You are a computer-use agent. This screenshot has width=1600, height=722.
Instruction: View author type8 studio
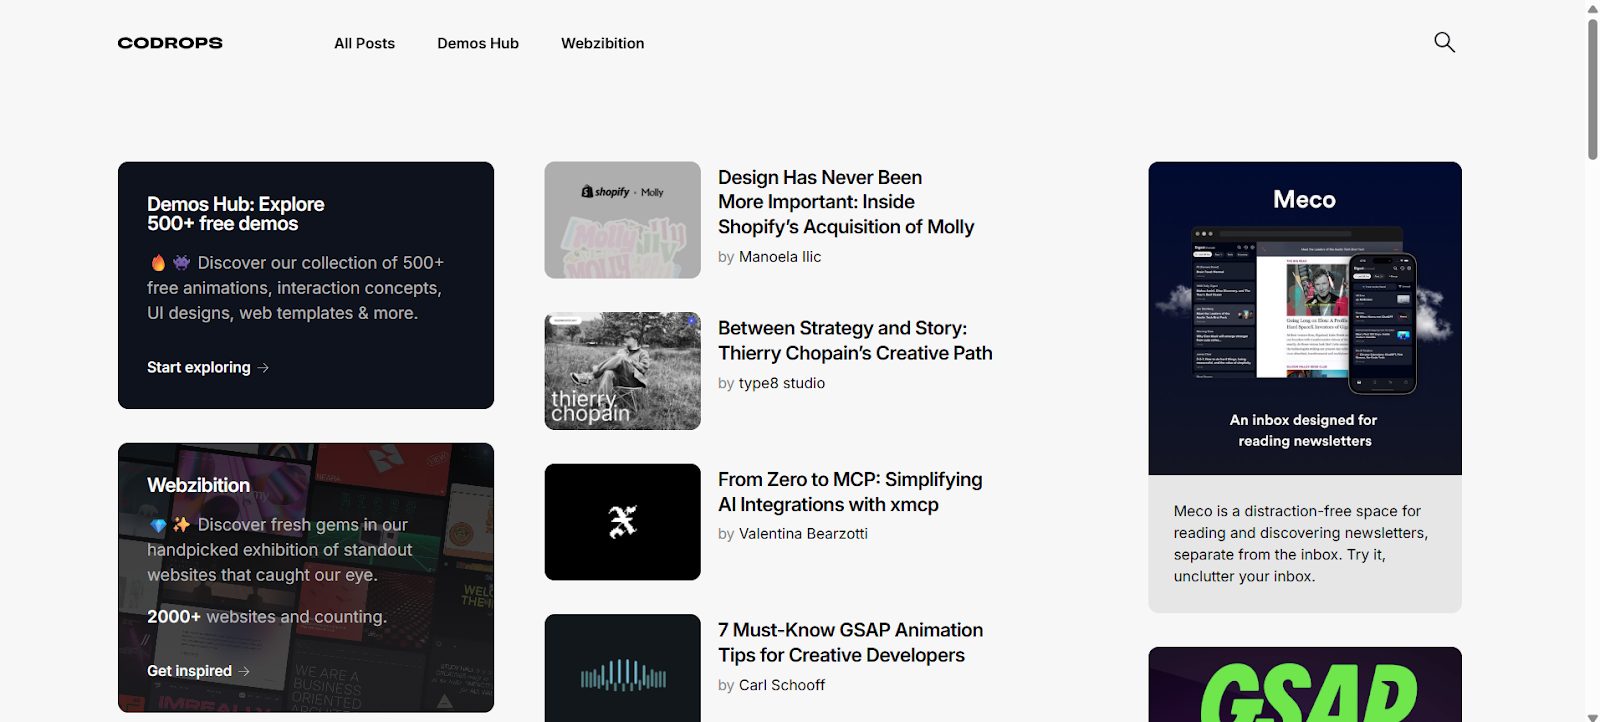782,383
